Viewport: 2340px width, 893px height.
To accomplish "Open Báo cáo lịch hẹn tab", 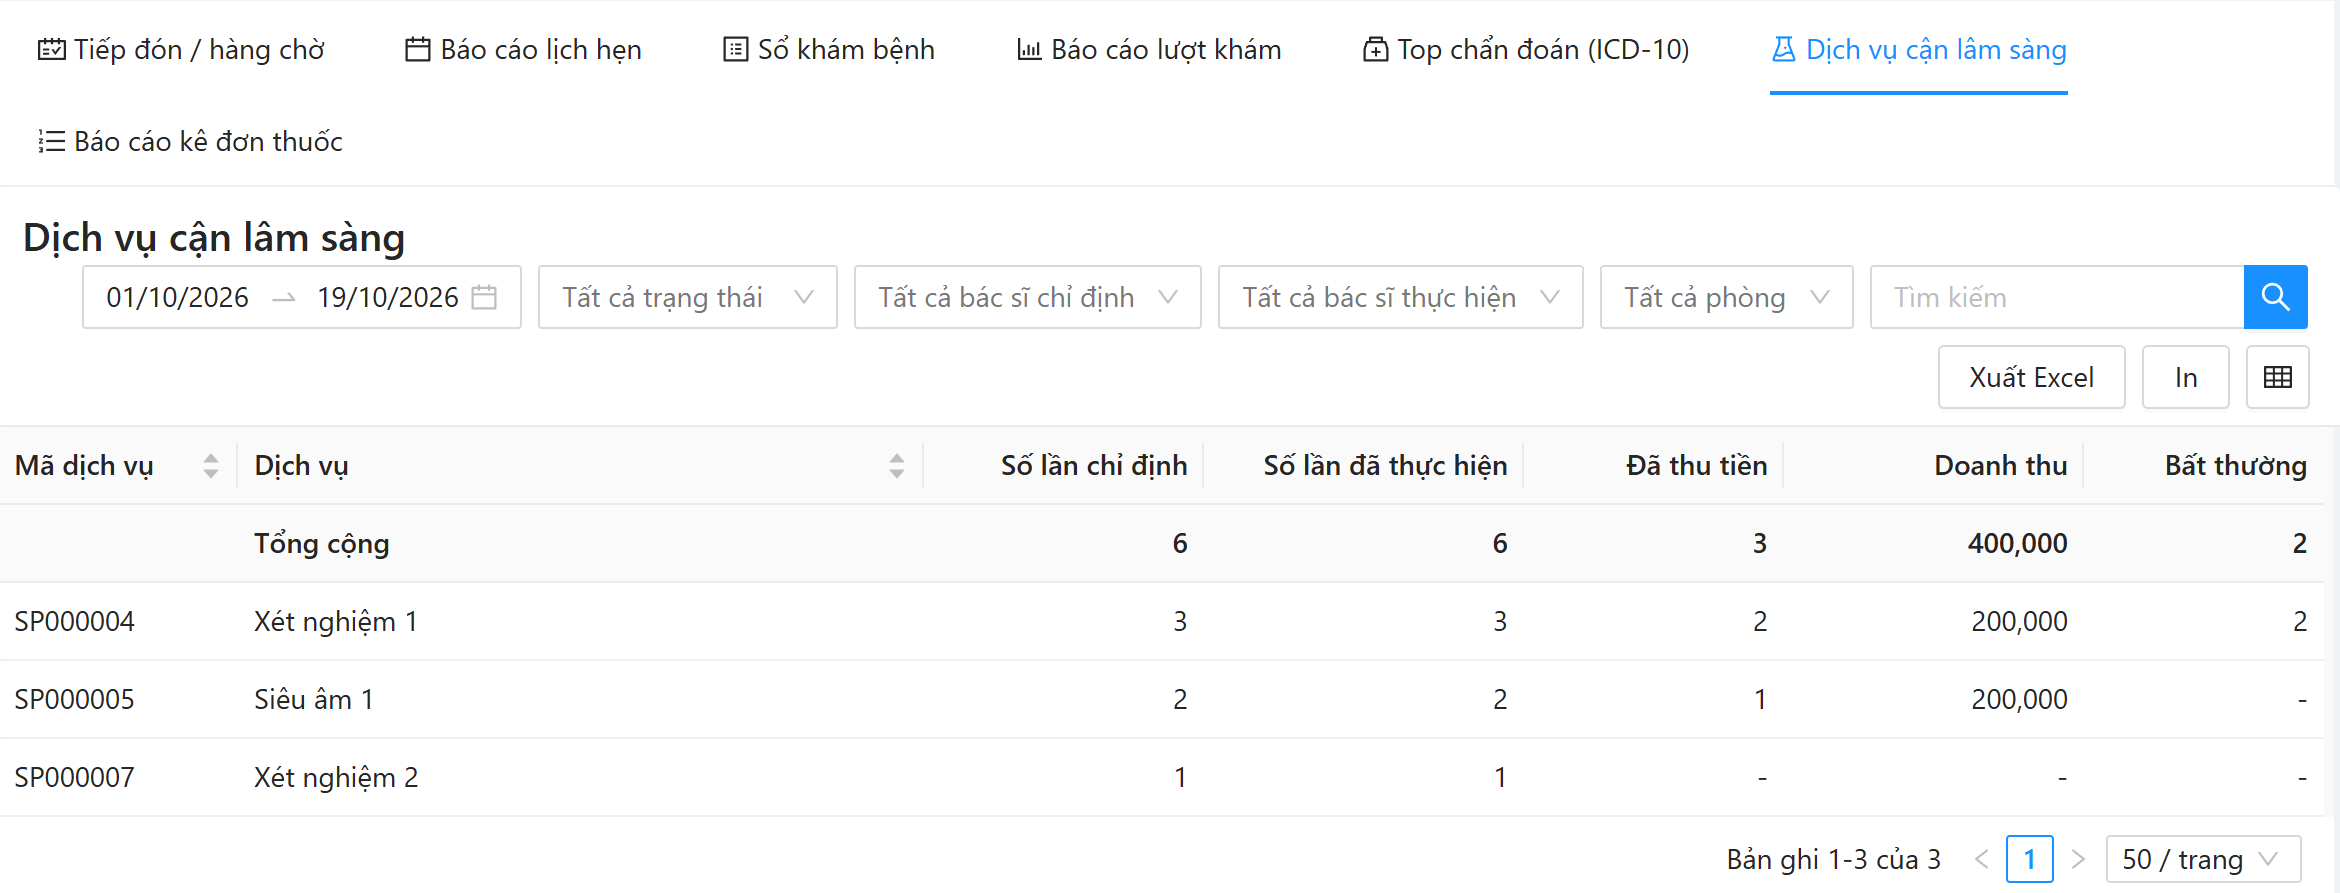I will click(x=523, y=49).
